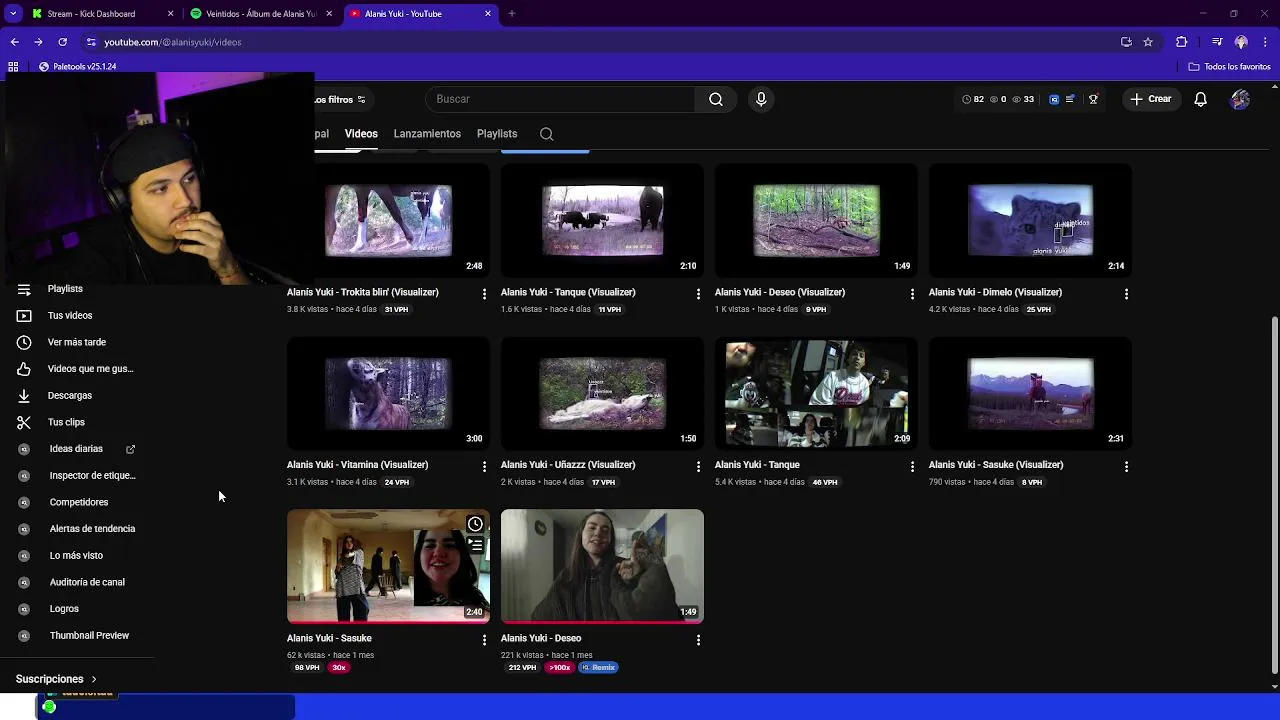
Task: Open a new browser tab
Action: pos(511,14)
